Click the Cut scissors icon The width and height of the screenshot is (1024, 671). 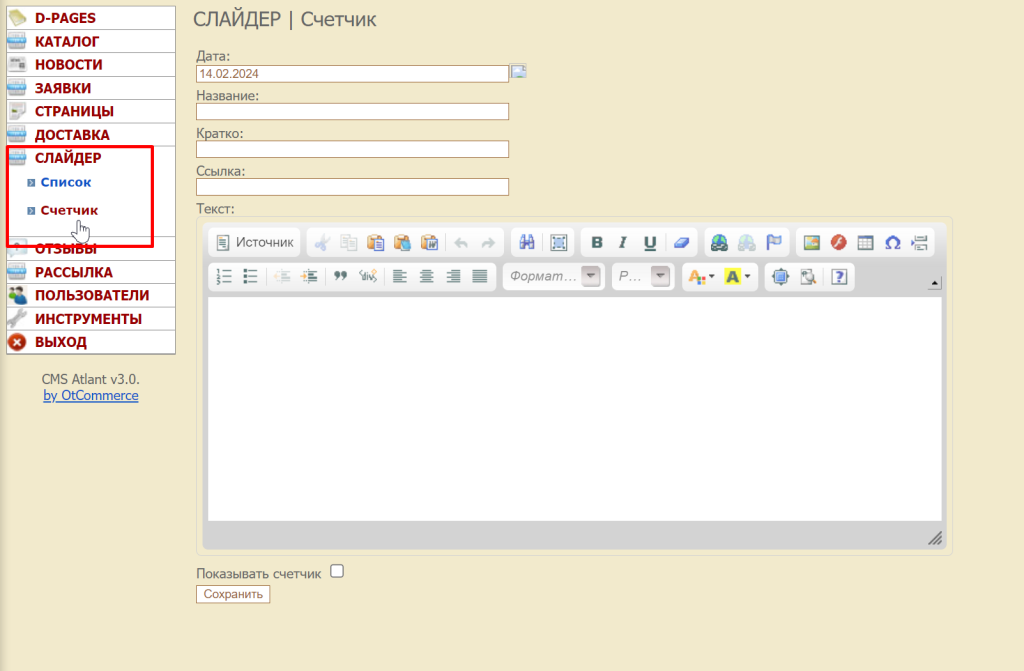pyautogui.click(x=322, y=243)
